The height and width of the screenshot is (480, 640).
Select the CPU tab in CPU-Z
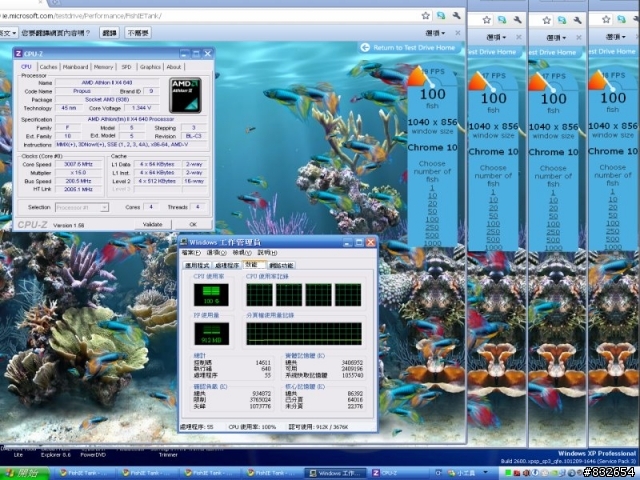26,67
